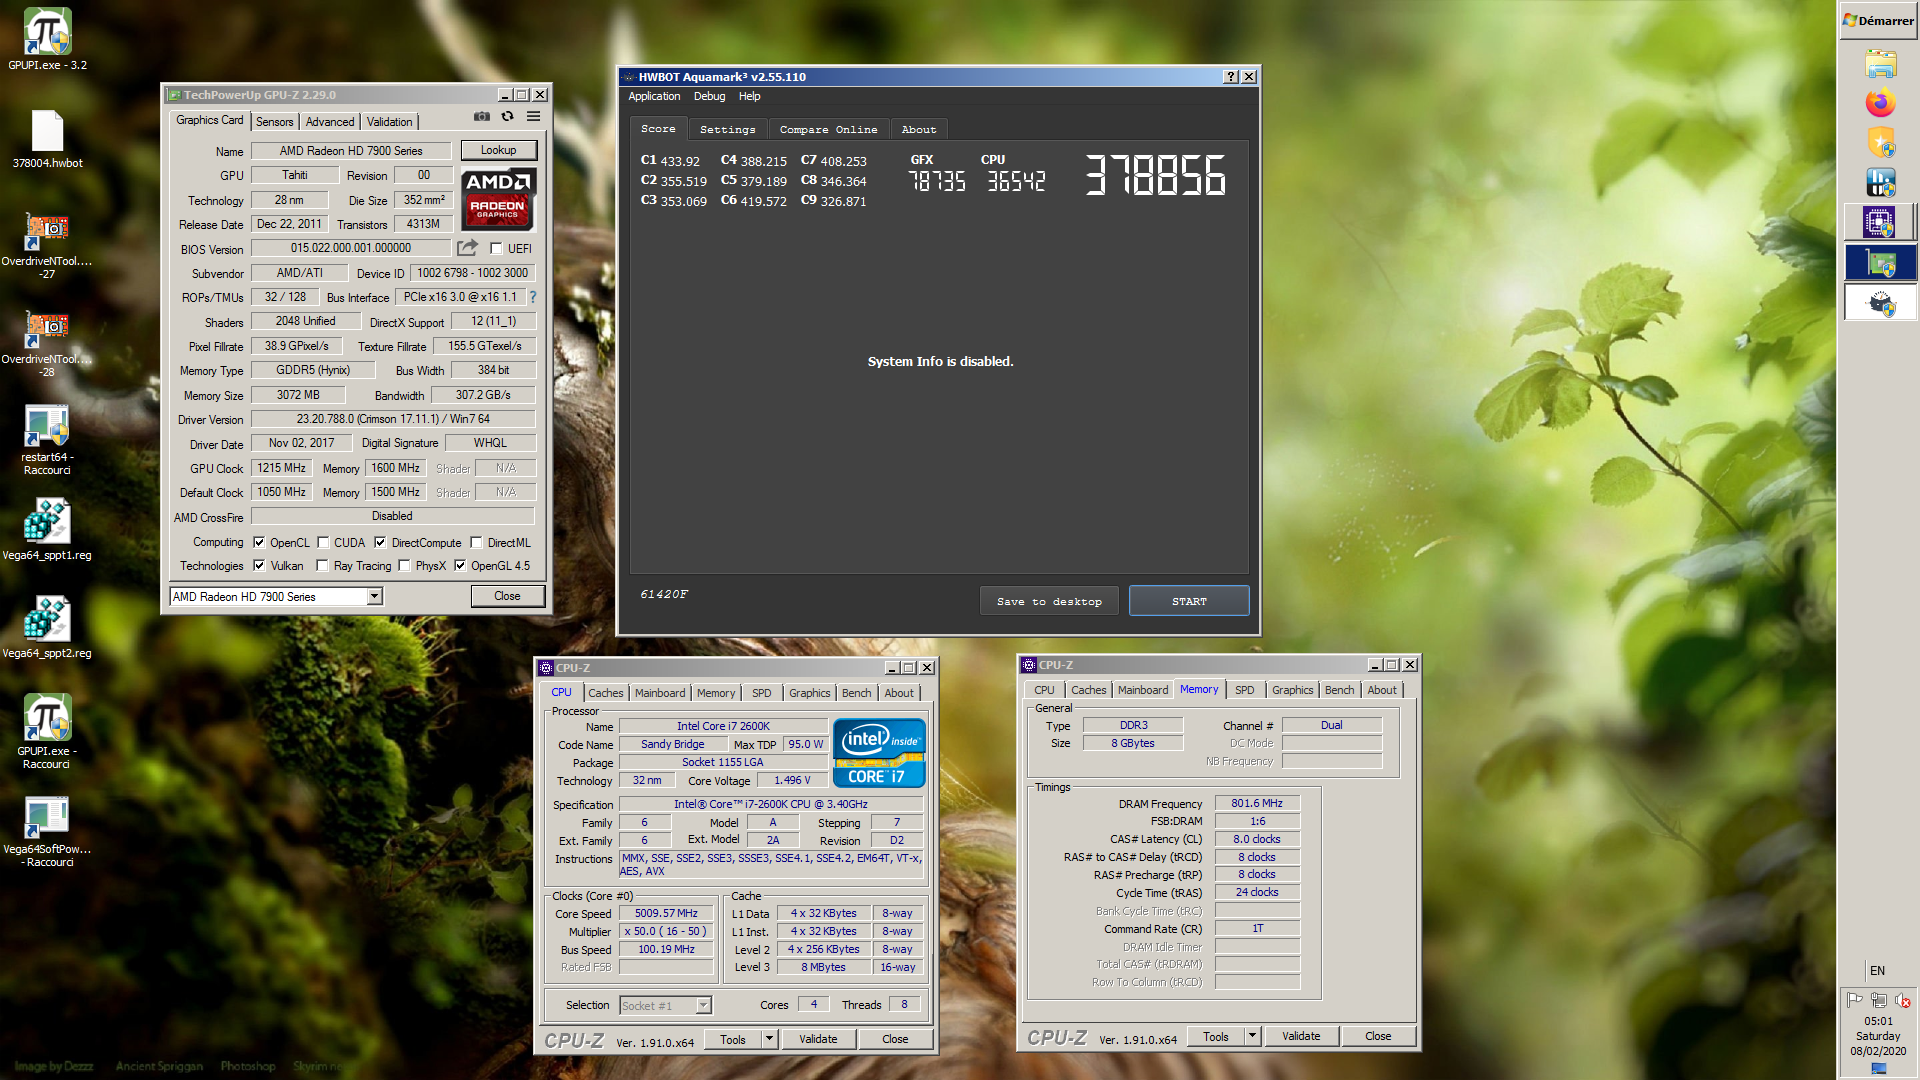
Task: Toggle the OpenCL checkbox
Action: [259, 543]
